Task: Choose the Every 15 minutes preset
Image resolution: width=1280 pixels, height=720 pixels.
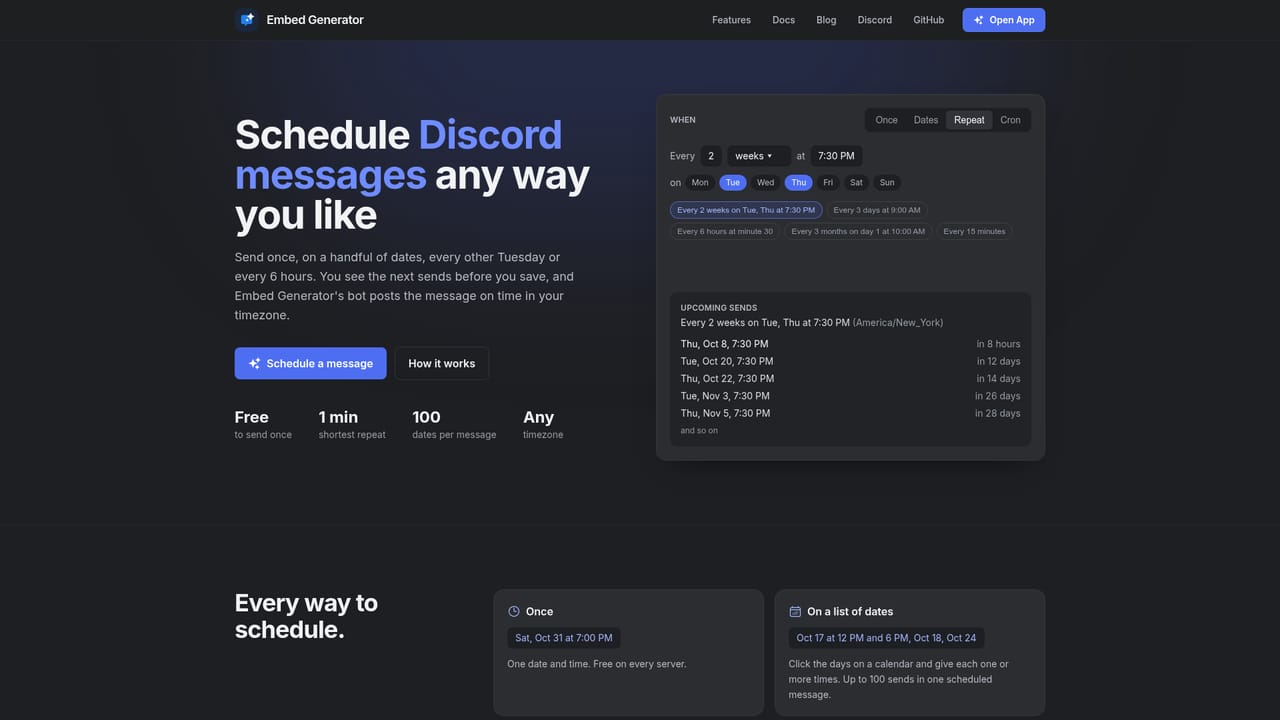Action: [974, 231]
